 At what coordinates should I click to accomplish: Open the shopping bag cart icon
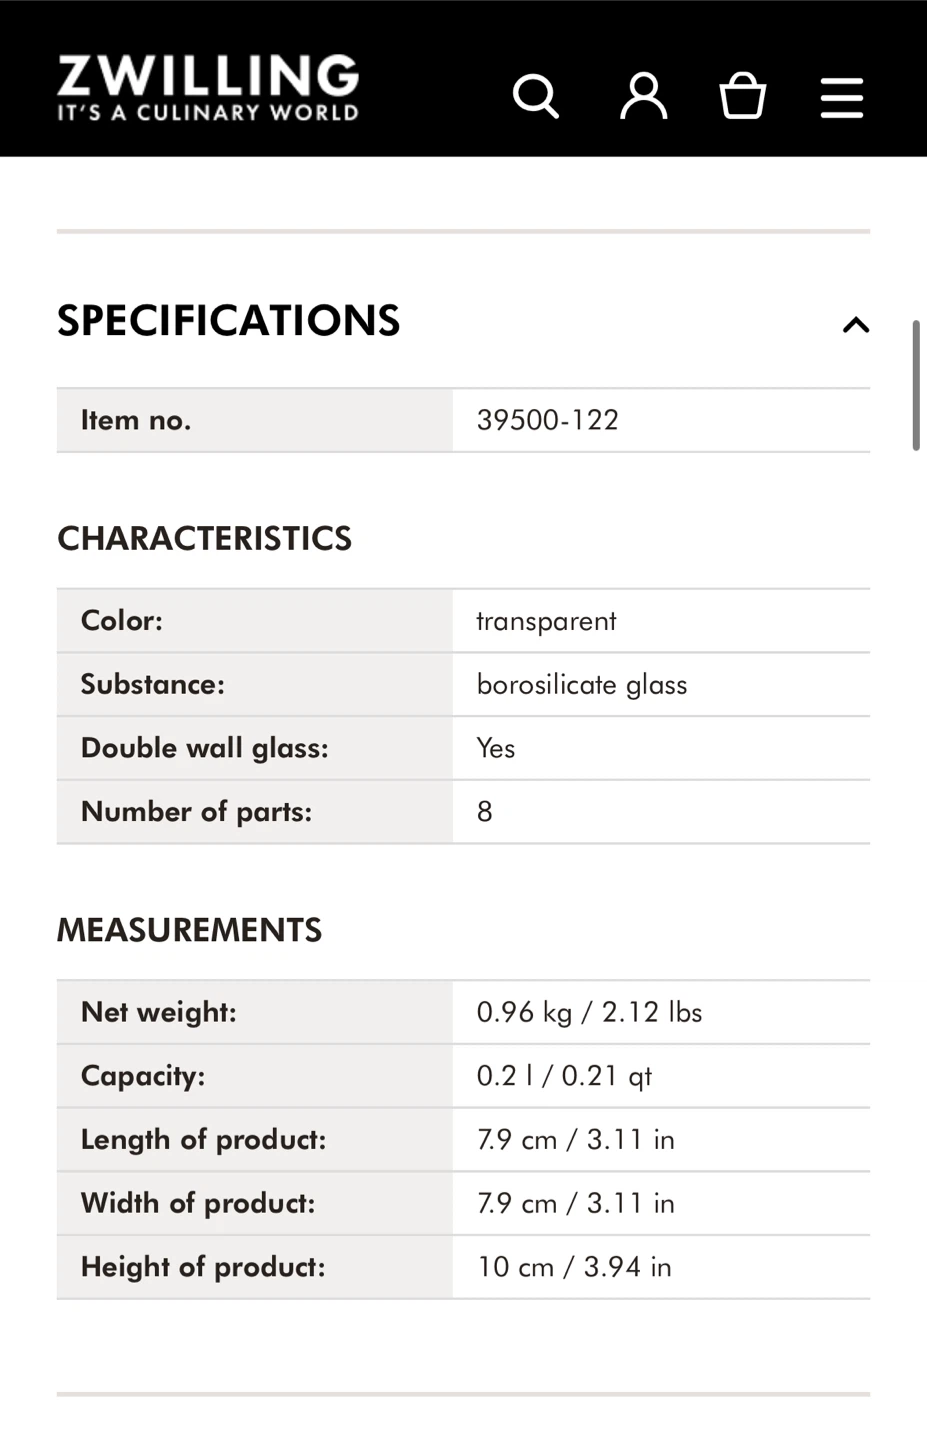(743, 96)
